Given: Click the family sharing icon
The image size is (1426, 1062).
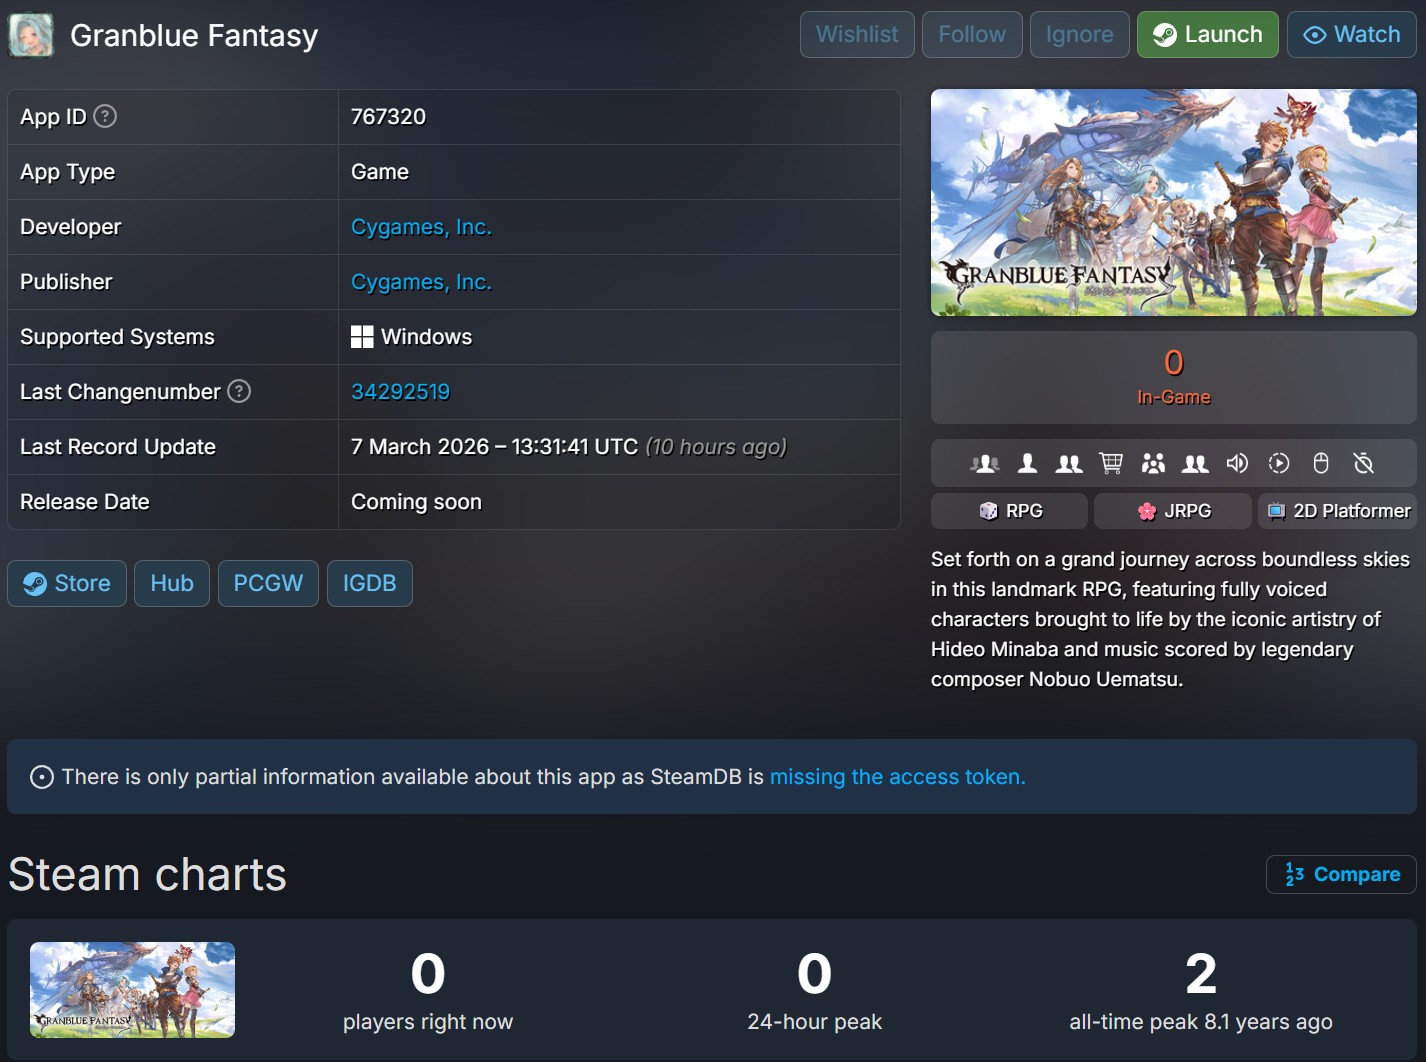Looking at the screenshot, I should point(1153,463).
